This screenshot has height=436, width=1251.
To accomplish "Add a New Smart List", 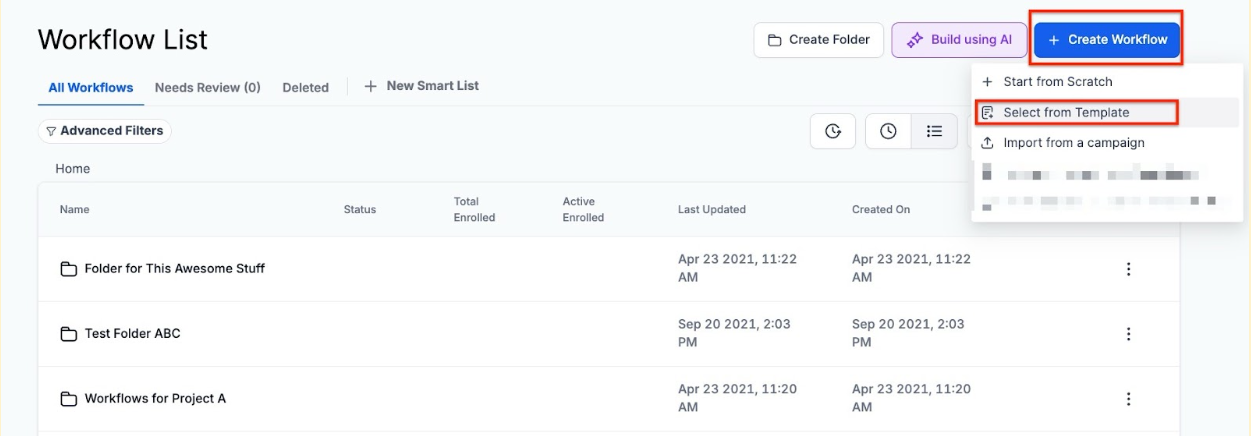I will tap(422, 86).
